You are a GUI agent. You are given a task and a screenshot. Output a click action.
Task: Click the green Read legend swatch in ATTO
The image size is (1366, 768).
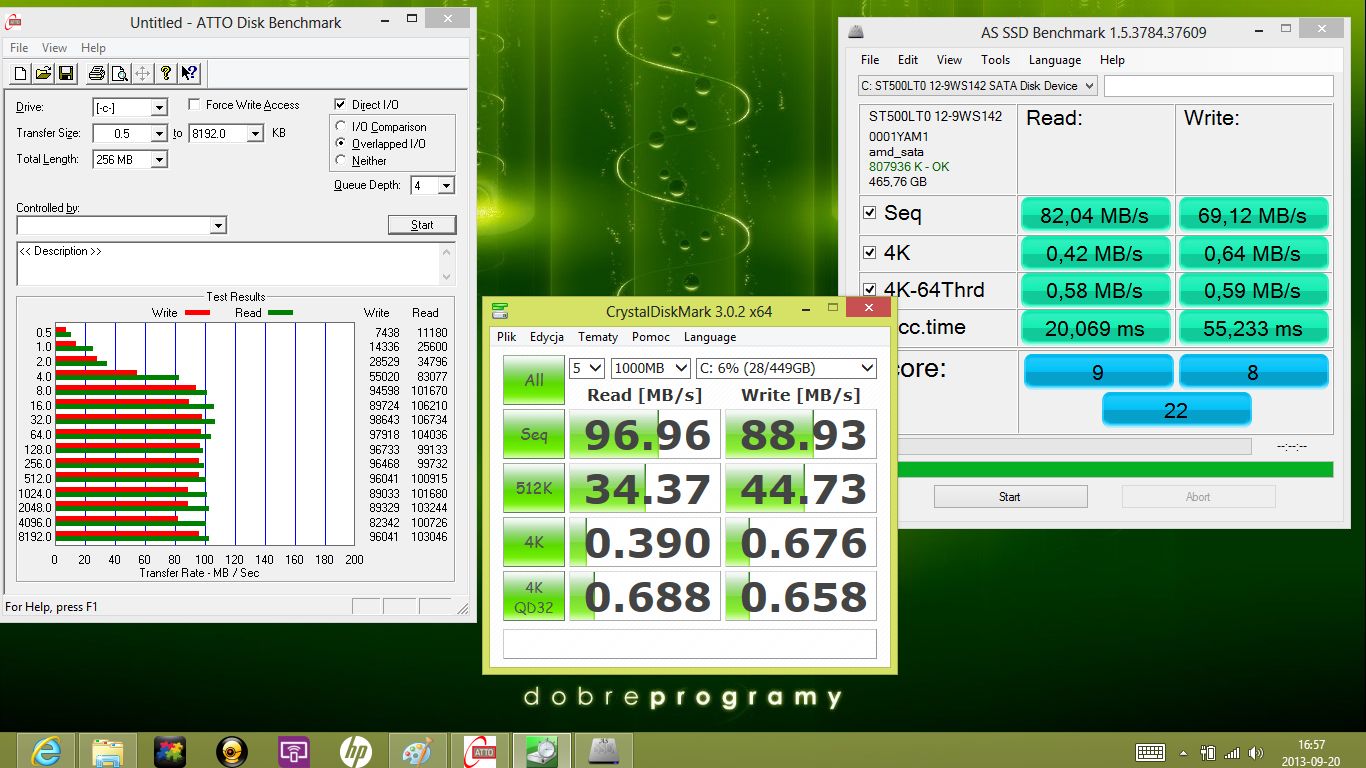[x=280, y=313]
